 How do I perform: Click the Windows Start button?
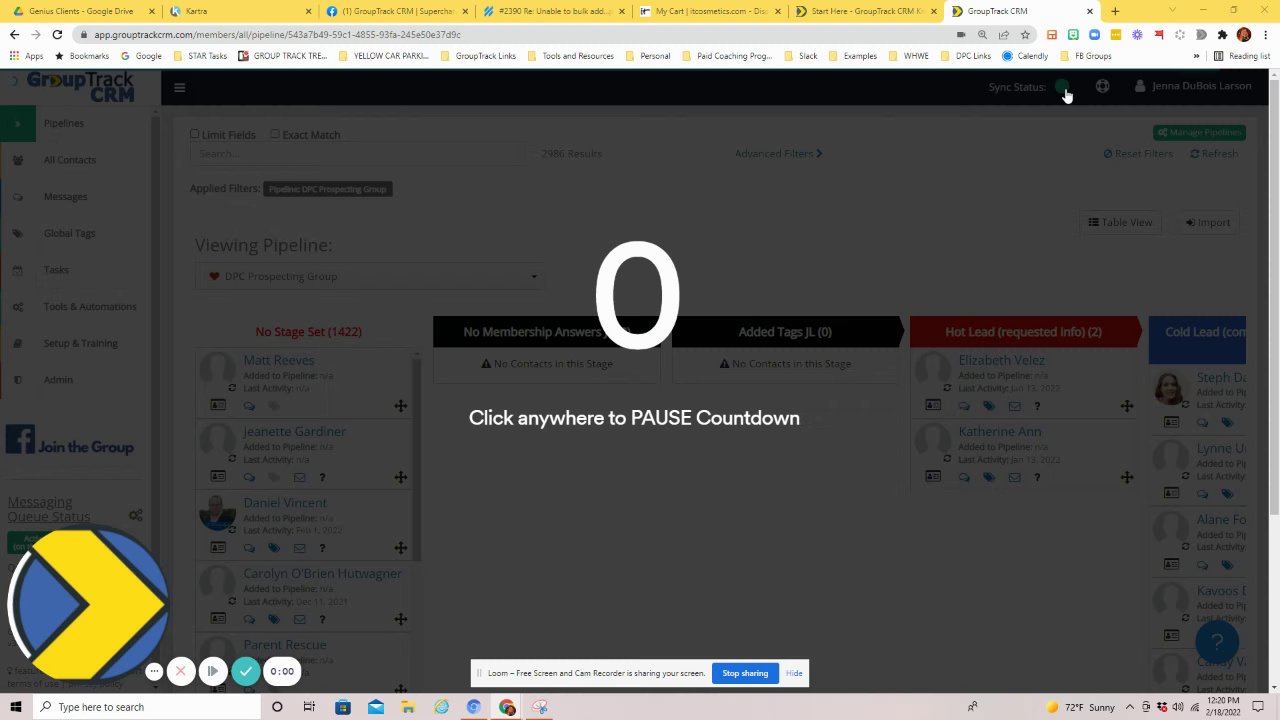pos(17,707)
